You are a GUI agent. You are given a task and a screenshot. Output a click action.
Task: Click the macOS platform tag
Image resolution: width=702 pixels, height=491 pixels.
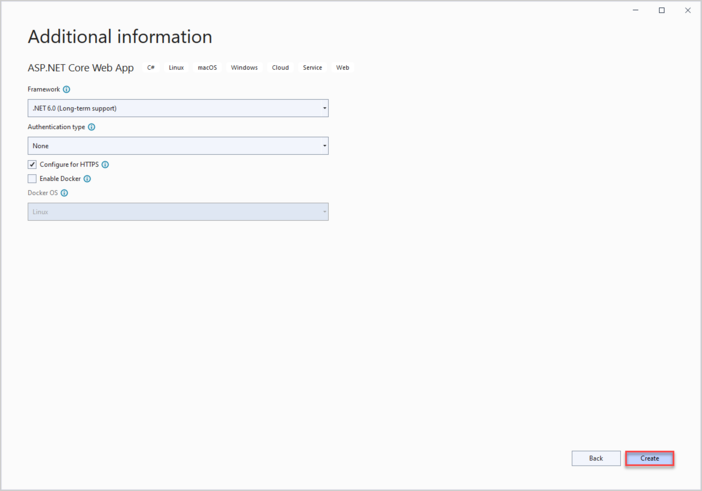coord(207,68)
